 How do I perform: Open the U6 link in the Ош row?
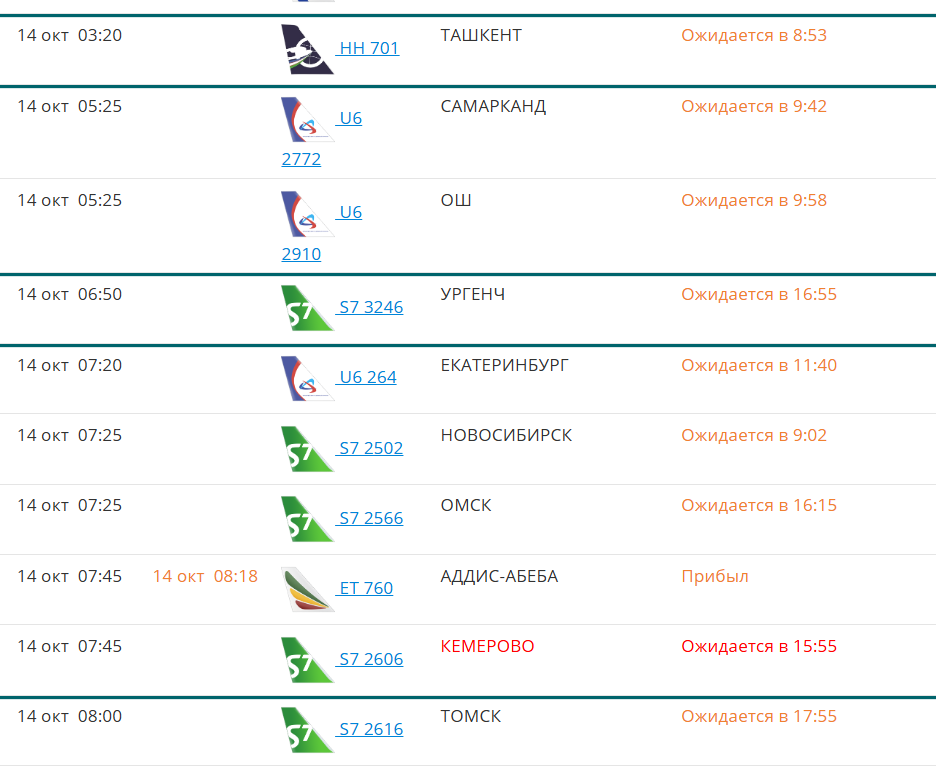[x=349, y=212]
